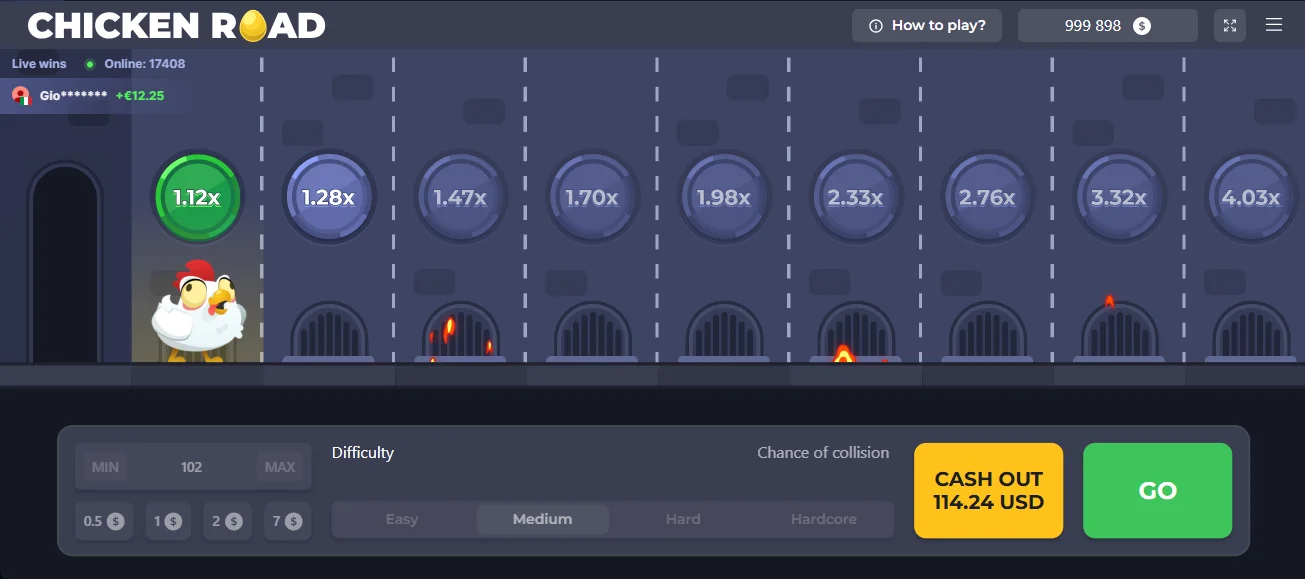Click the Gio player flag avatar
This screenshot has height=579, width=1305.
click(x=22, y=96)
